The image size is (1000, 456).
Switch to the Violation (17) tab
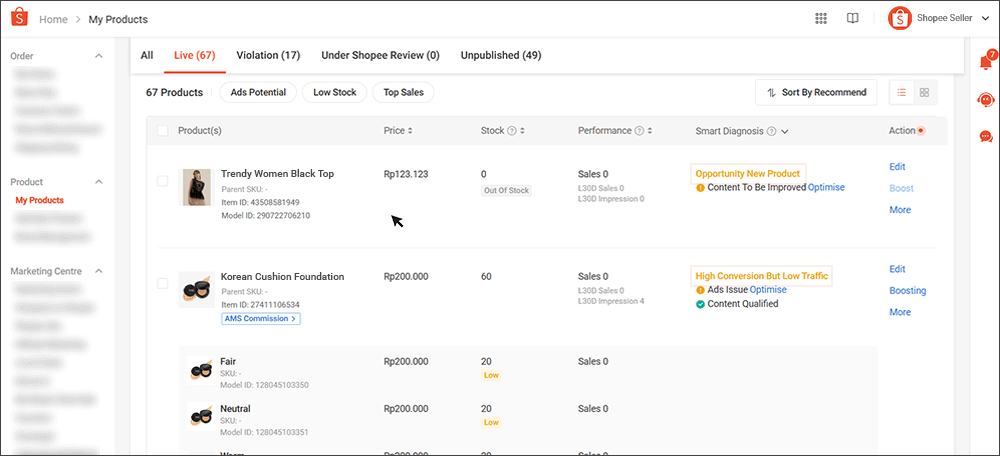(268, 55)
